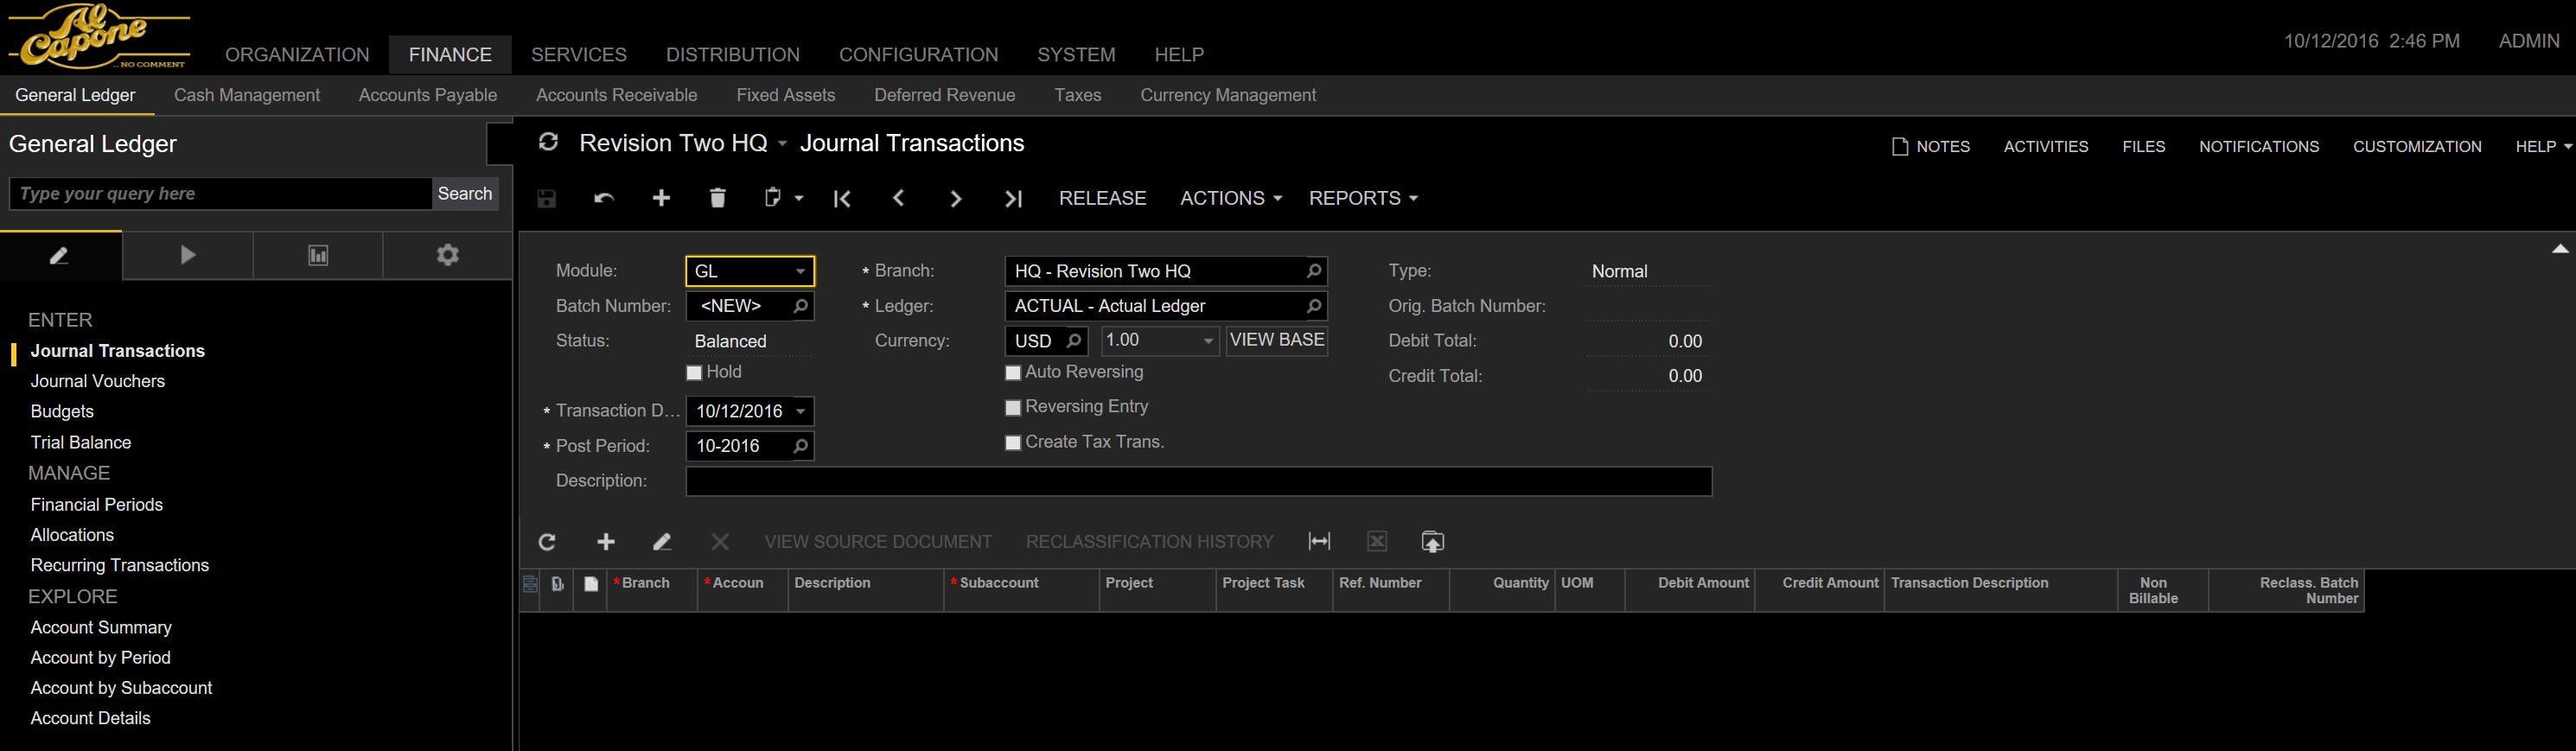Open the SYSTEM top menu
This screenshot has height=751, width=2576.
pos(1076,55)
